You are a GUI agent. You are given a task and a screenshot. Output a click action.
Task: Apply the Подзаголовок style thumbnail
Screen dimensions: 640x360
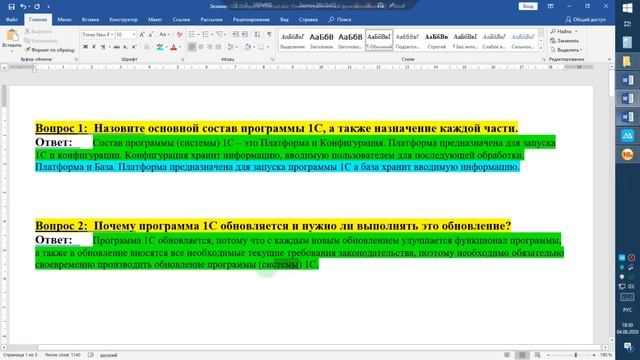[407, 40]
